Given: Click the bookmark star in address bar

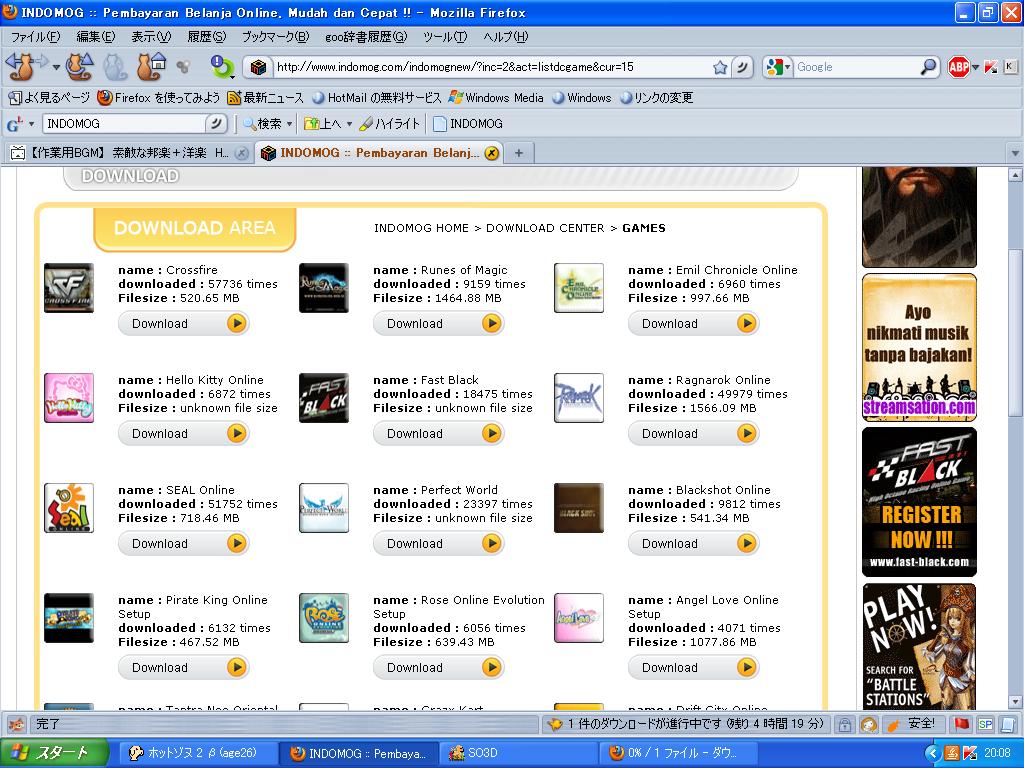Looking at the screenshot, I should click(x=720, y=67).
